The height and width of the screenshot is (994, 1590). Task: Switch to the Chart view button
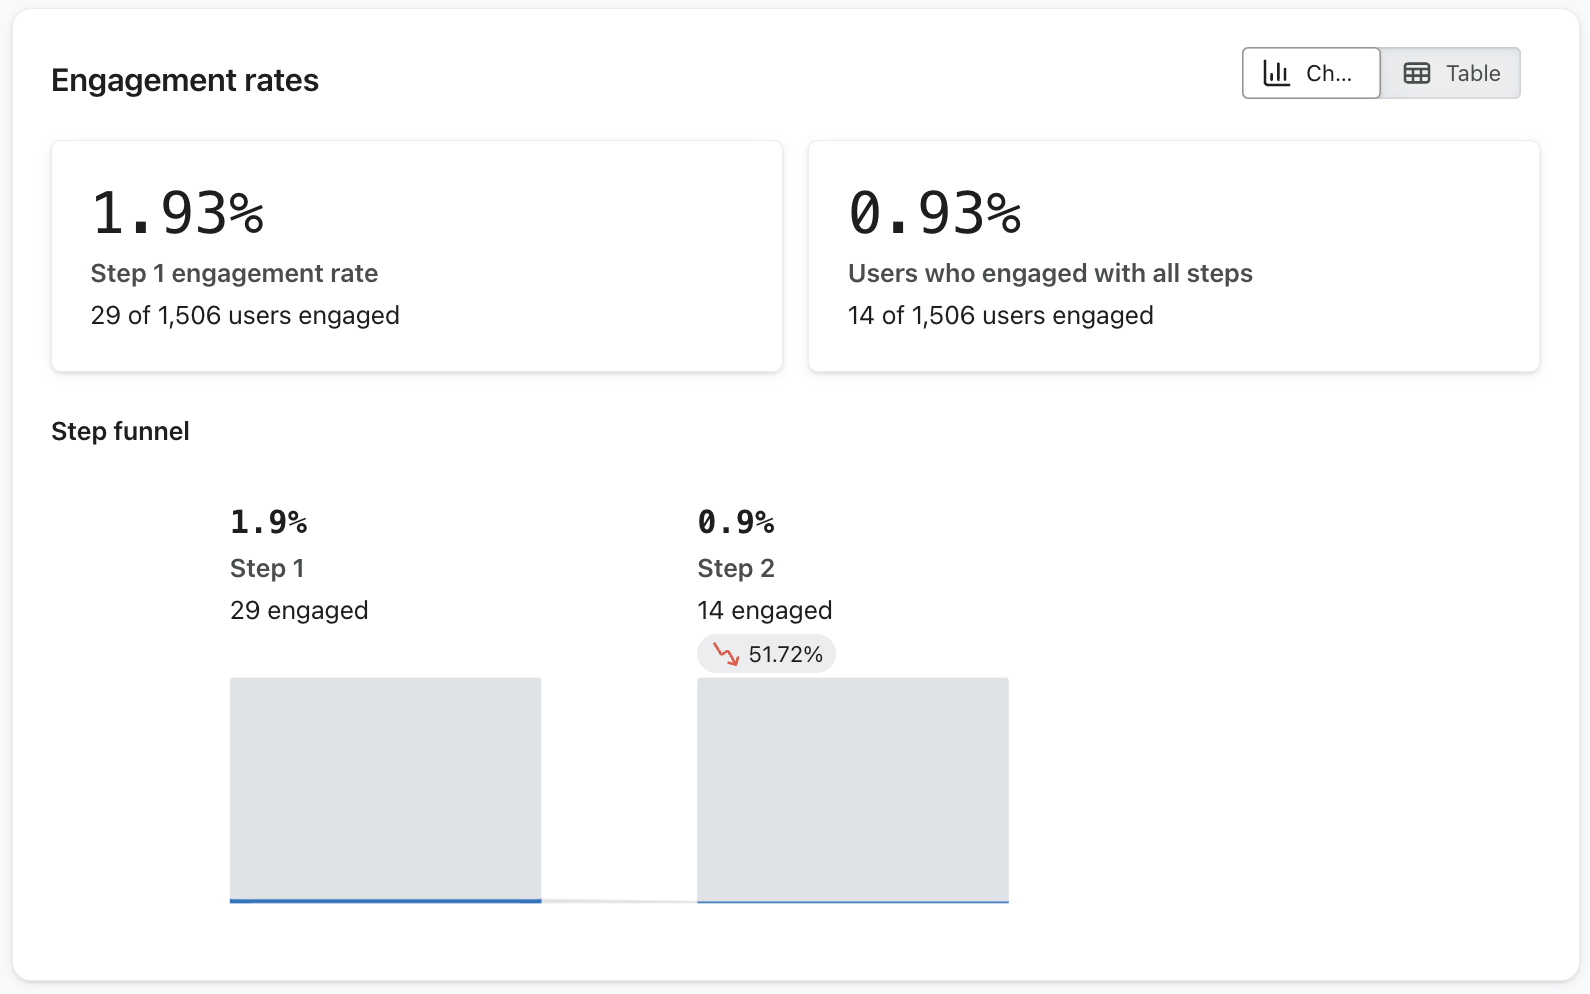(1311, 73)
